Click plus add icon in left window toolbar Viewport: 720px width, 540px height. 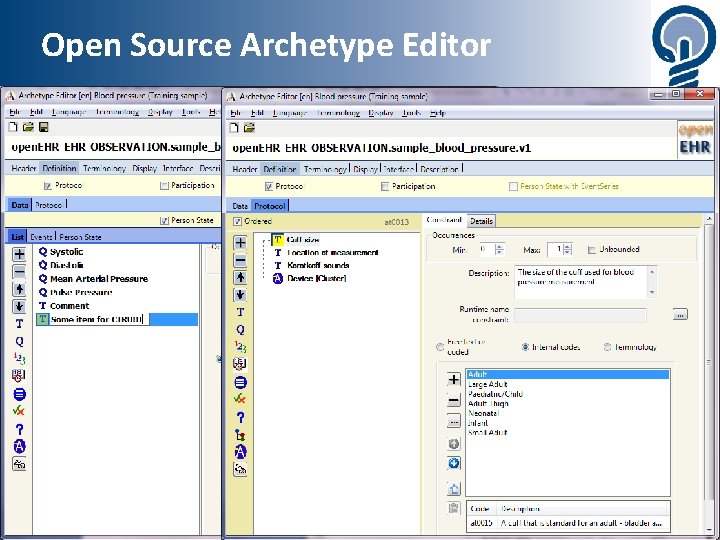19,254
